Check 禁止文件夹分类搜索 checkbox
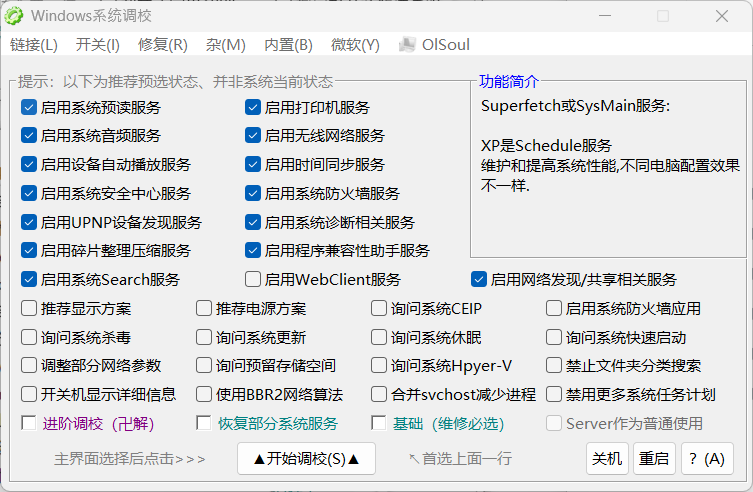This screenshot has height=492, width=753. pos(554,365)
